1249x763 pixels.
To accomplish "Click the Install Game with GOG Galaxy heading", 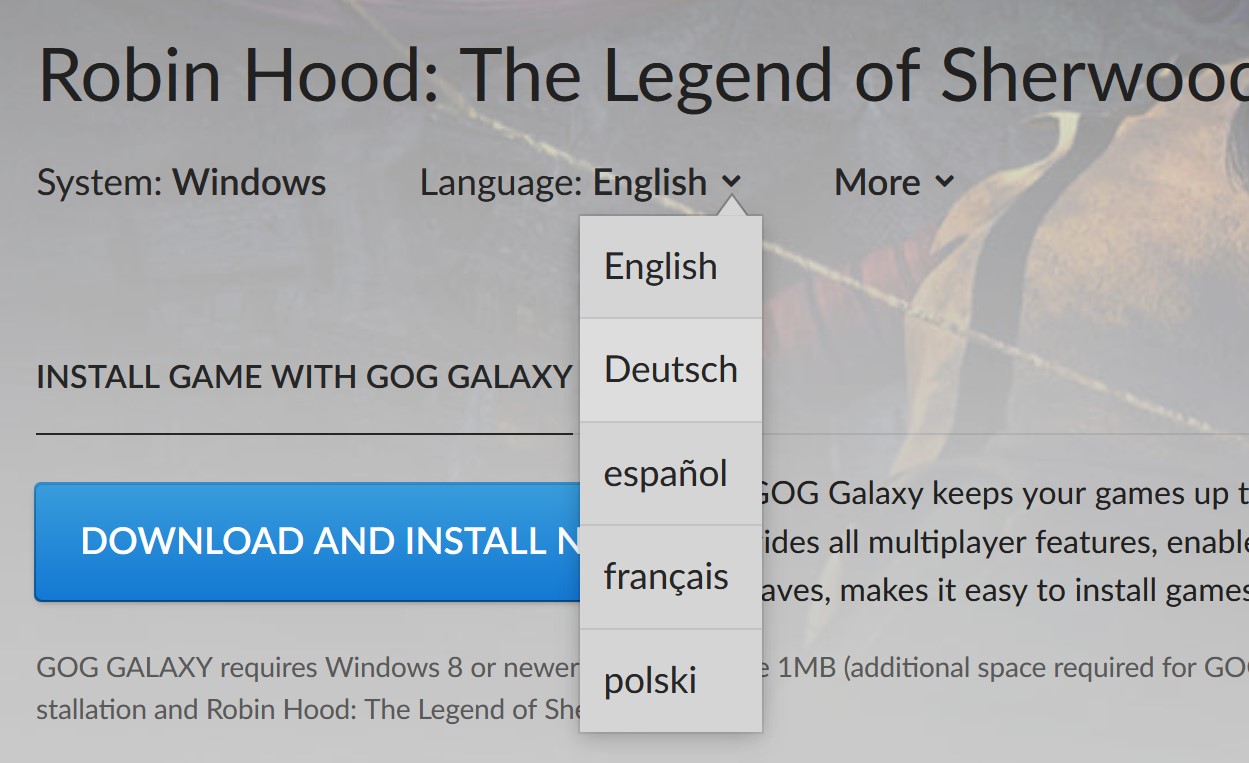I will (304, 377).
